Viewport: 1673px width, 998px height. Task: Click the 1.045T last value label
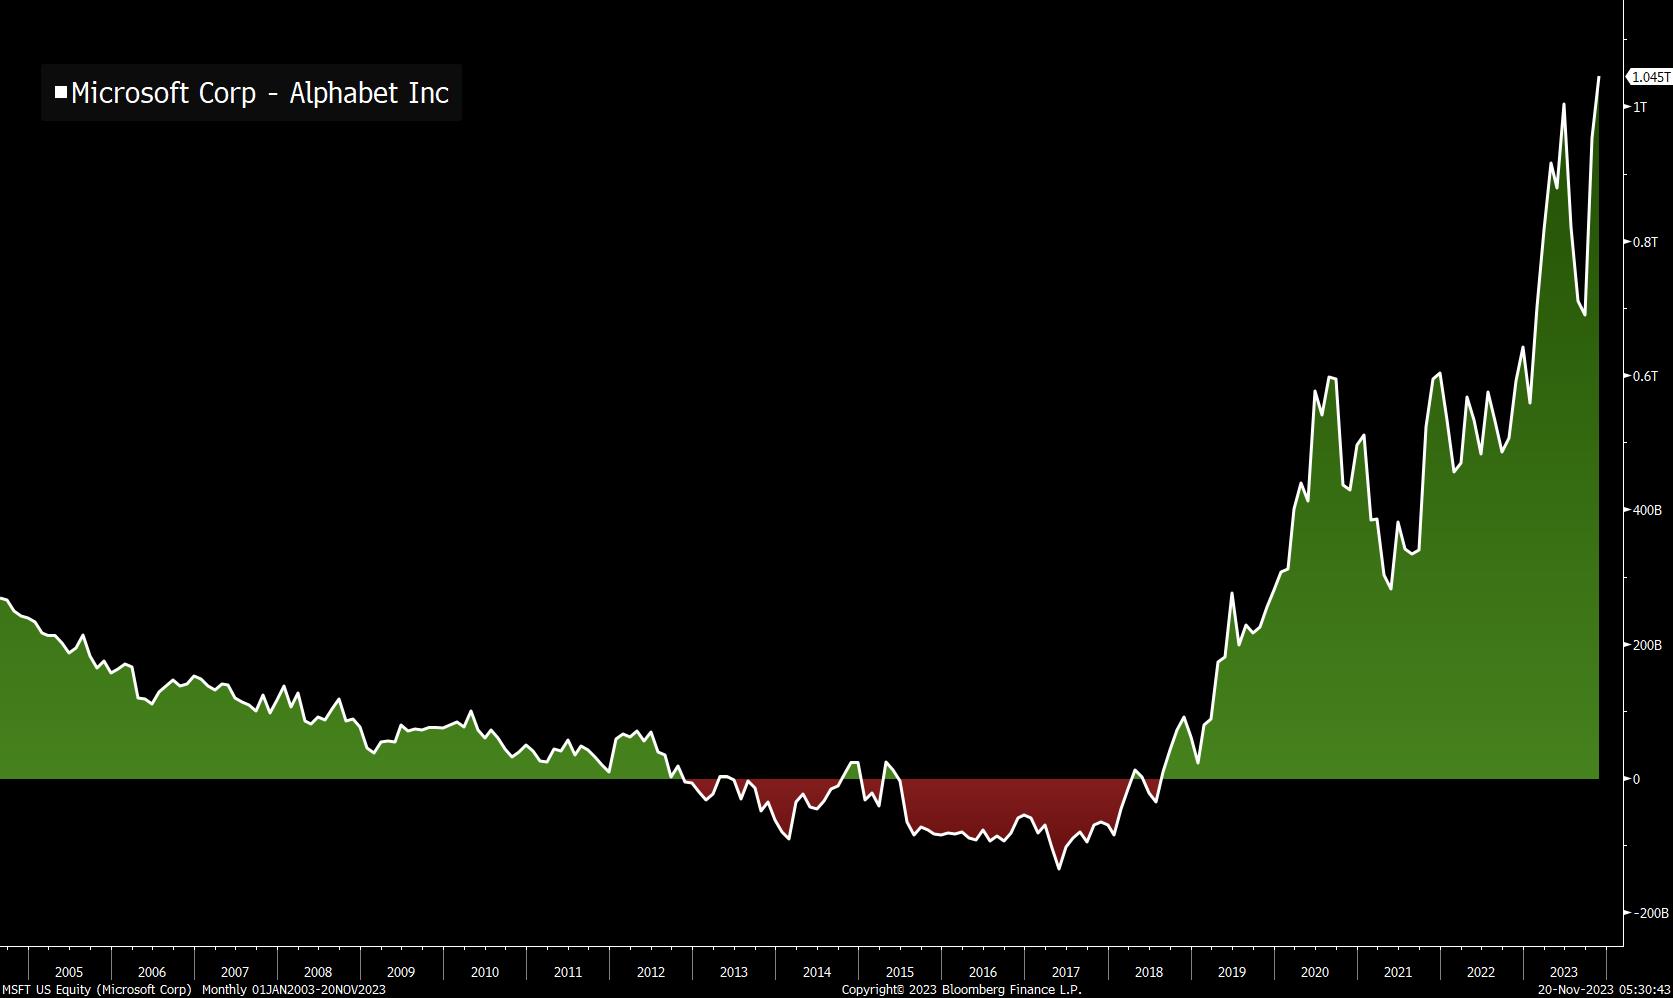tap(1650, 77)
